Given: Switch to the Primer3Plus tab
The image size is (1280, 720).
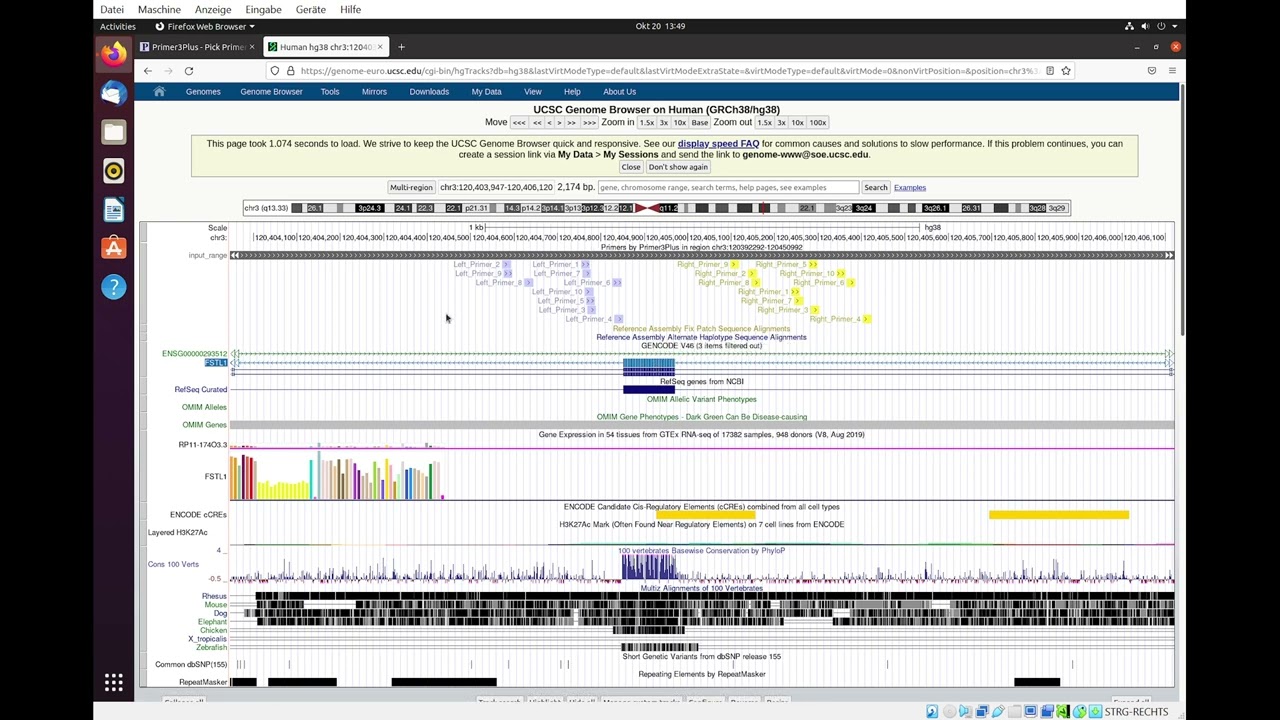Looking at the screenshot, I should point(197,47).
